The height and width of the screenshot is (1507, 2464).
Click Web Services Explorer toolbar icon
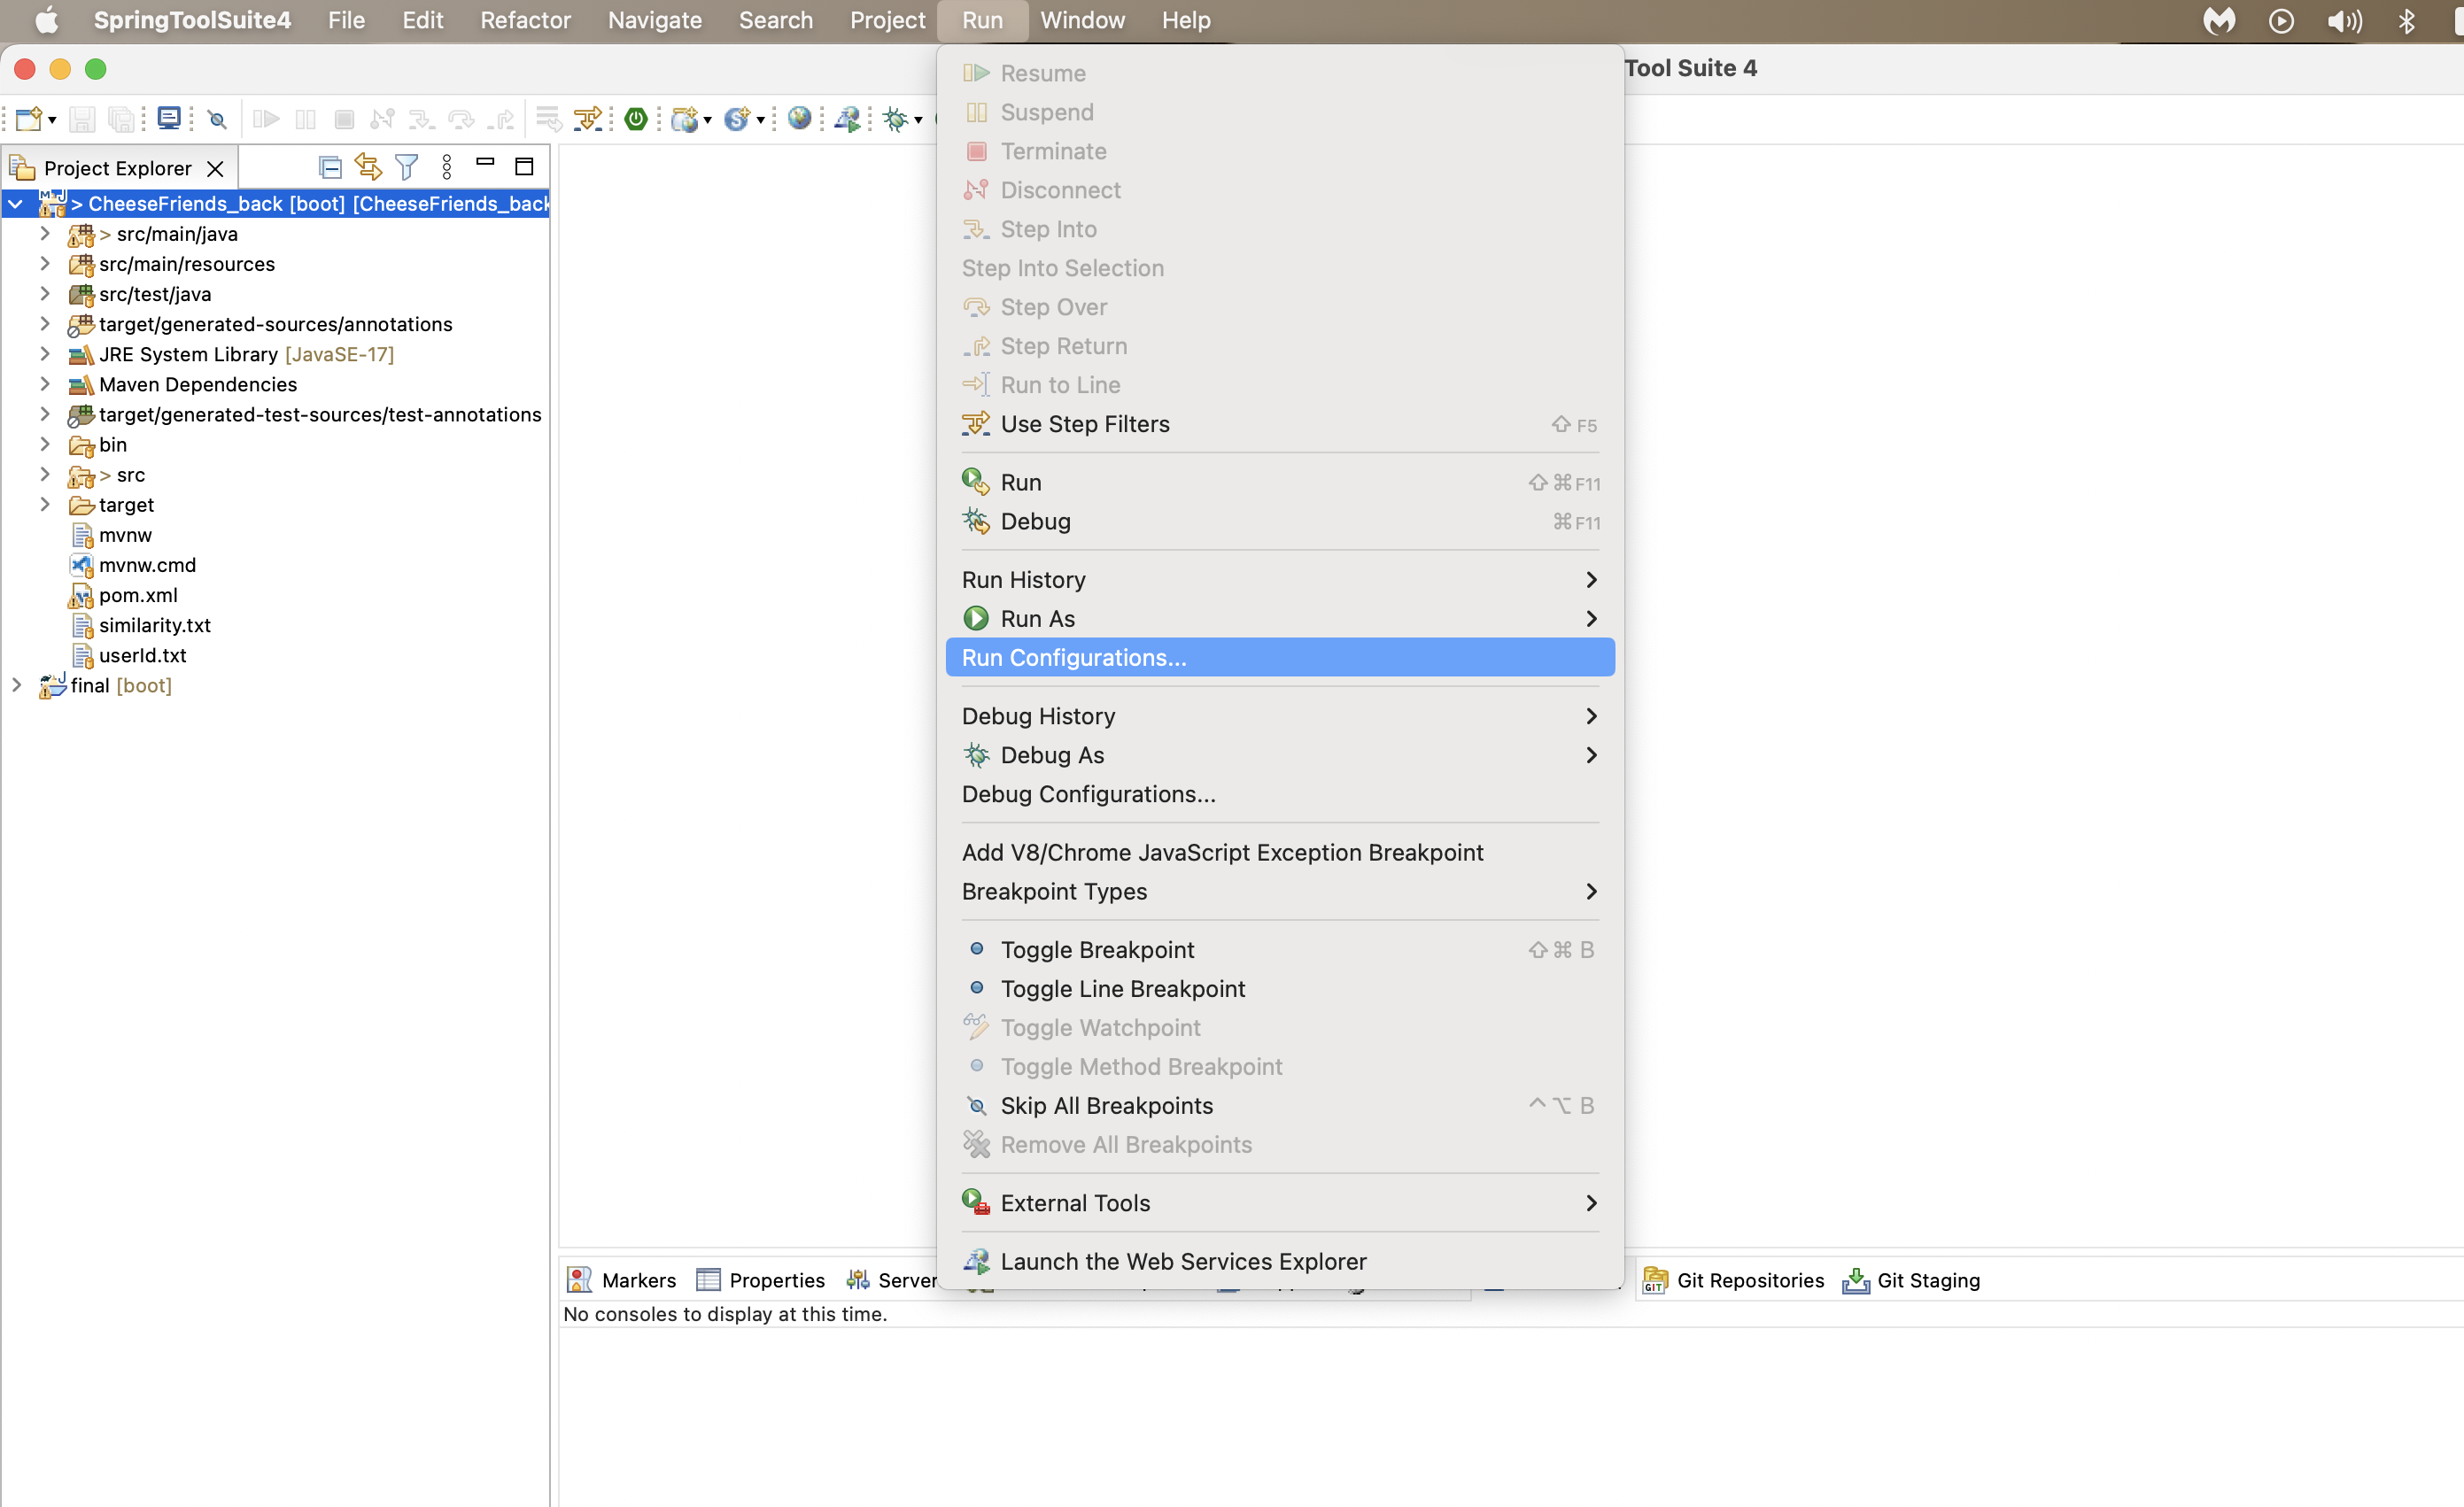[848, 119]
